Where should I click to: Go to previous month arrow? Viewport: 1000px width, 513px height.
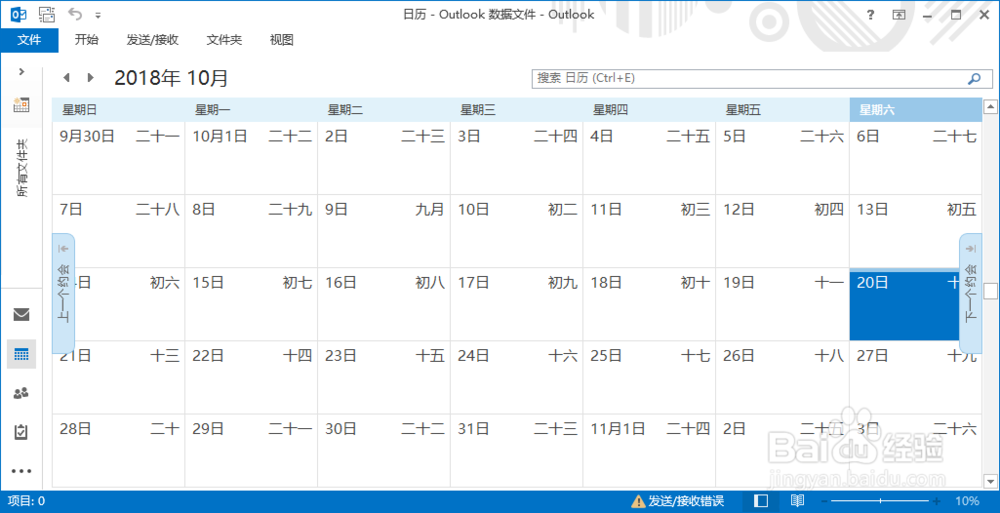(66, 78)
